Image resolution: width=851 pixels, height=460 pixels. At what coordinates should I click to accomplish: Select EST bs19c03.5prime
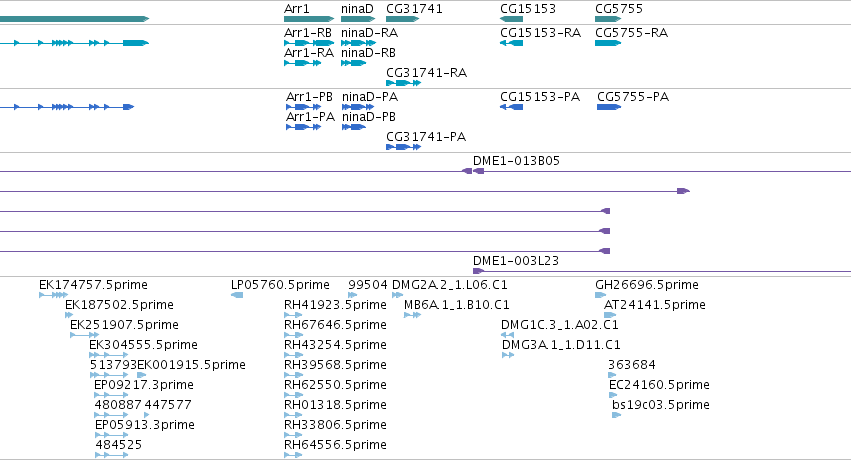click(x=661, y=406)
